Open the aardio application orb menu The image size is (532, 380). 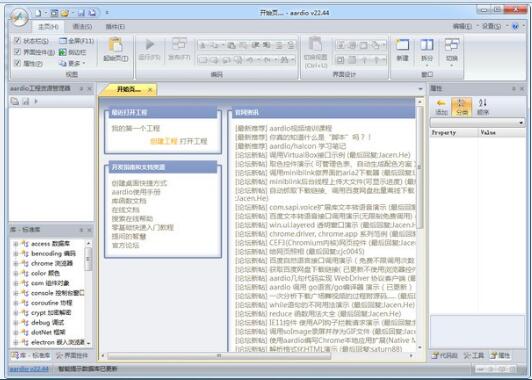click(19, 17)
